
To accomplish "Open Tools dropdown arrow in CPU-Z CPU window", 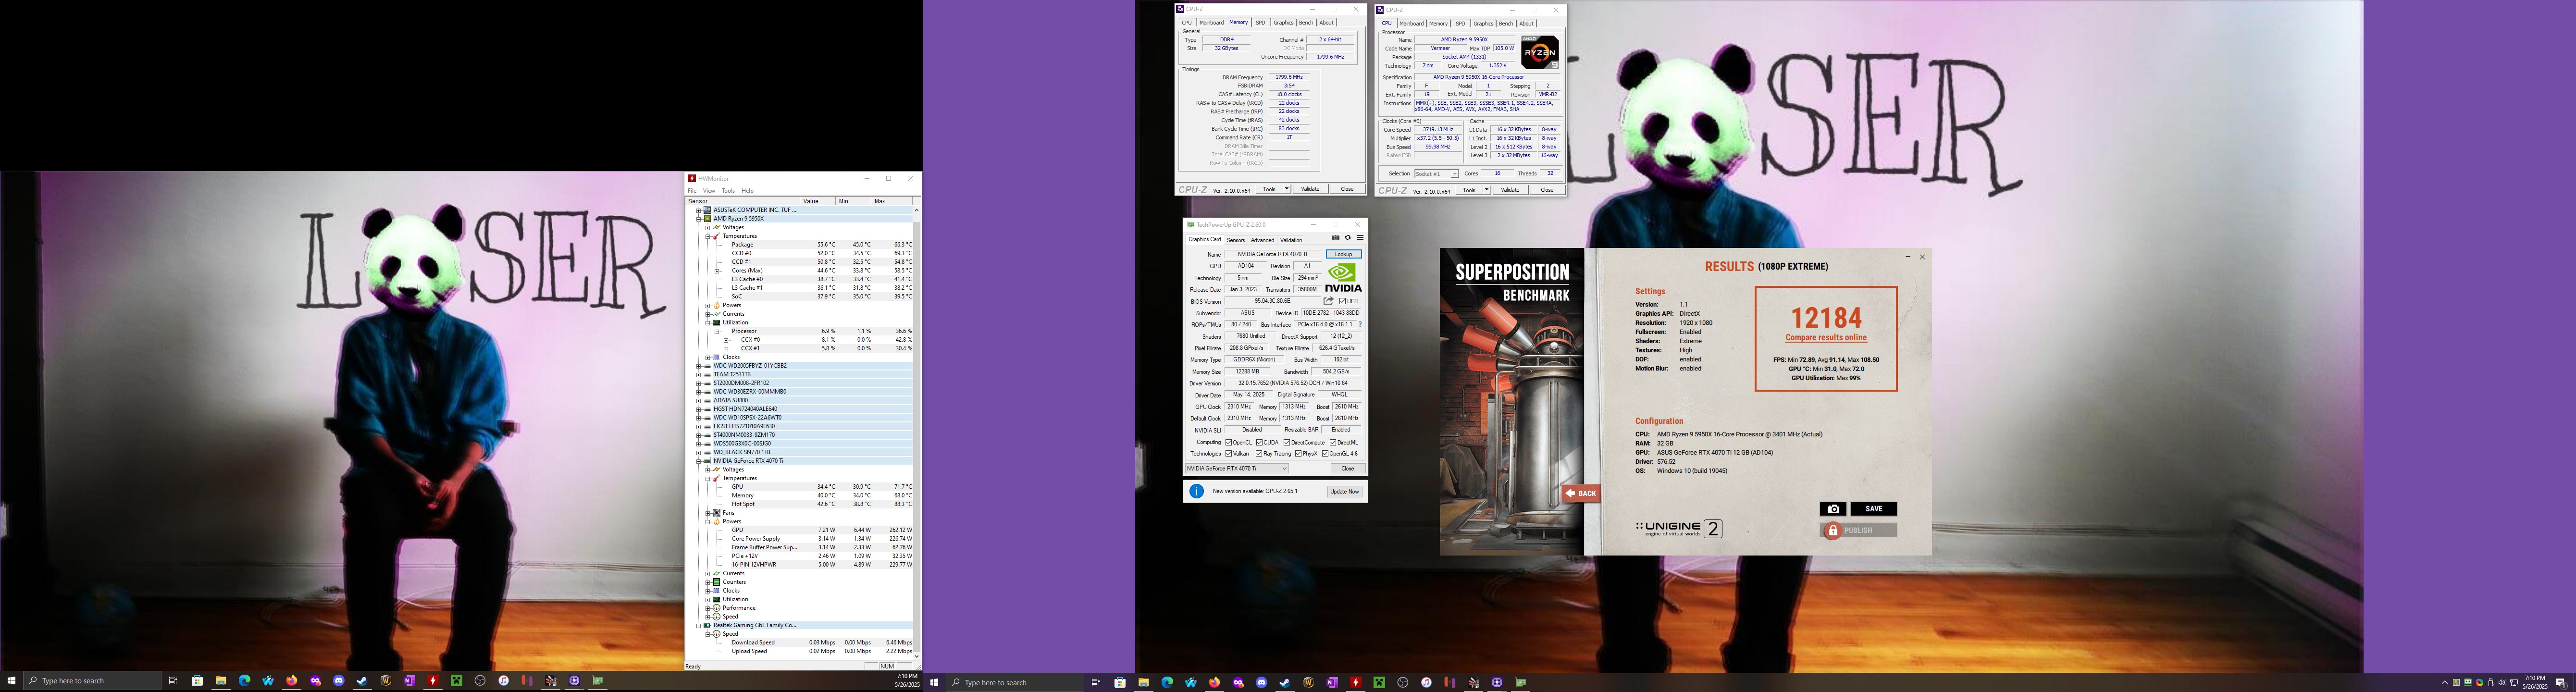I will click(1487, 190).
